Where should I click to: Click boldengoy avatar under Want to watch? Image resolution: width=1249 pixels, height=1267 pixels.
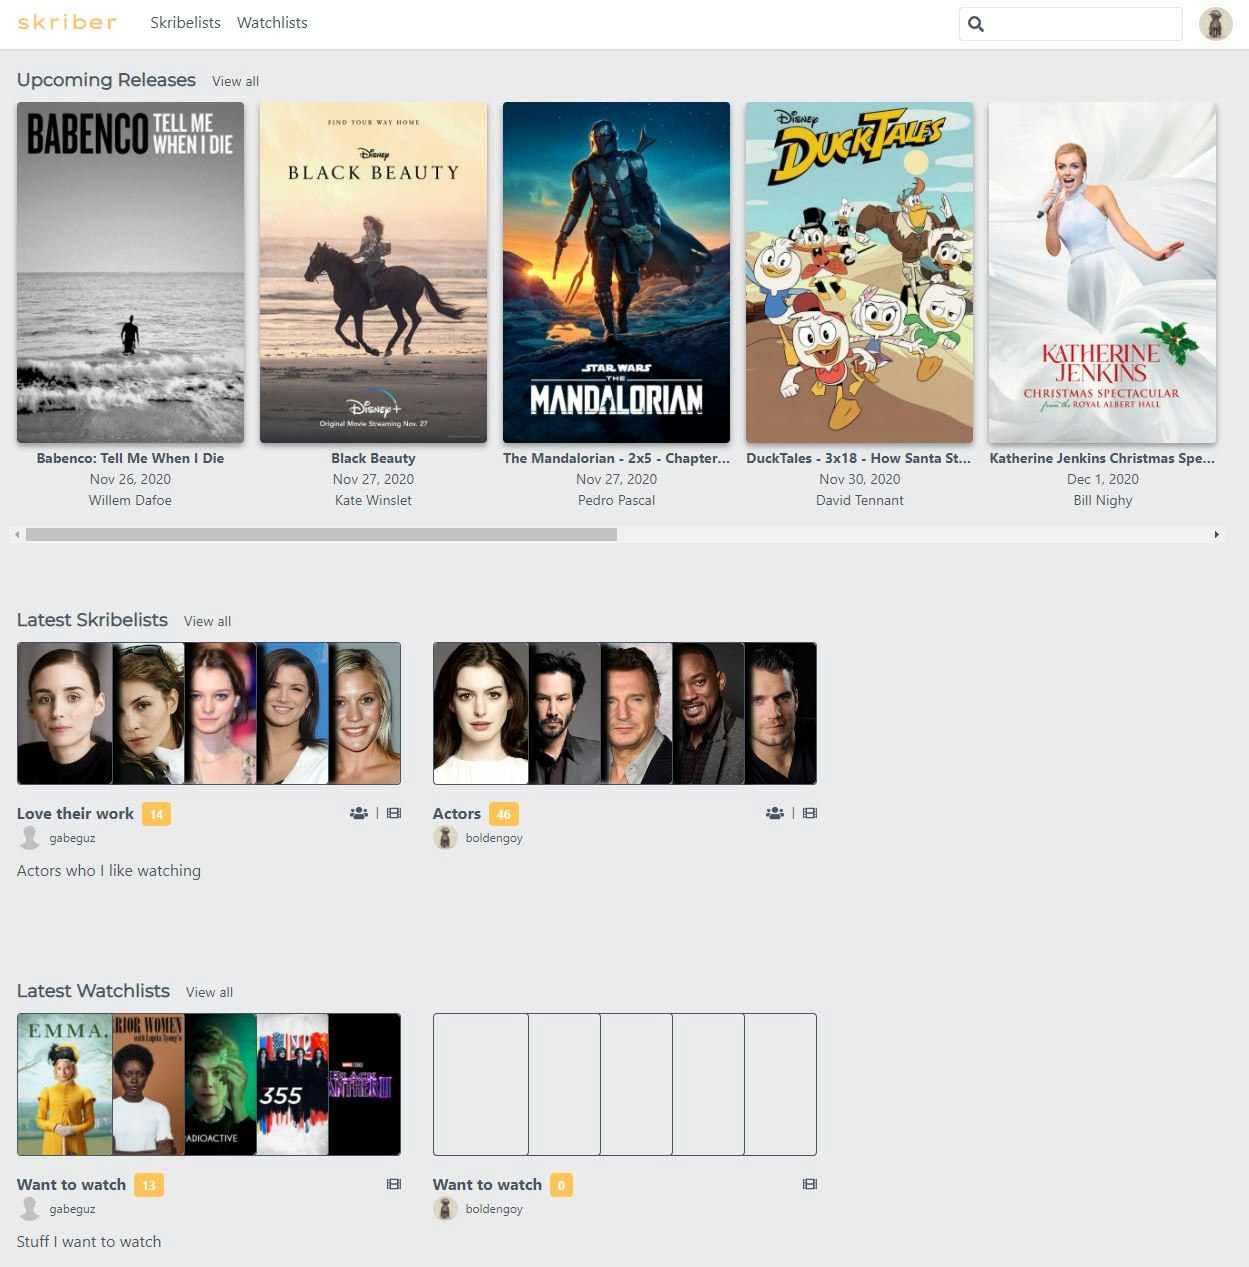point(445,1209)
